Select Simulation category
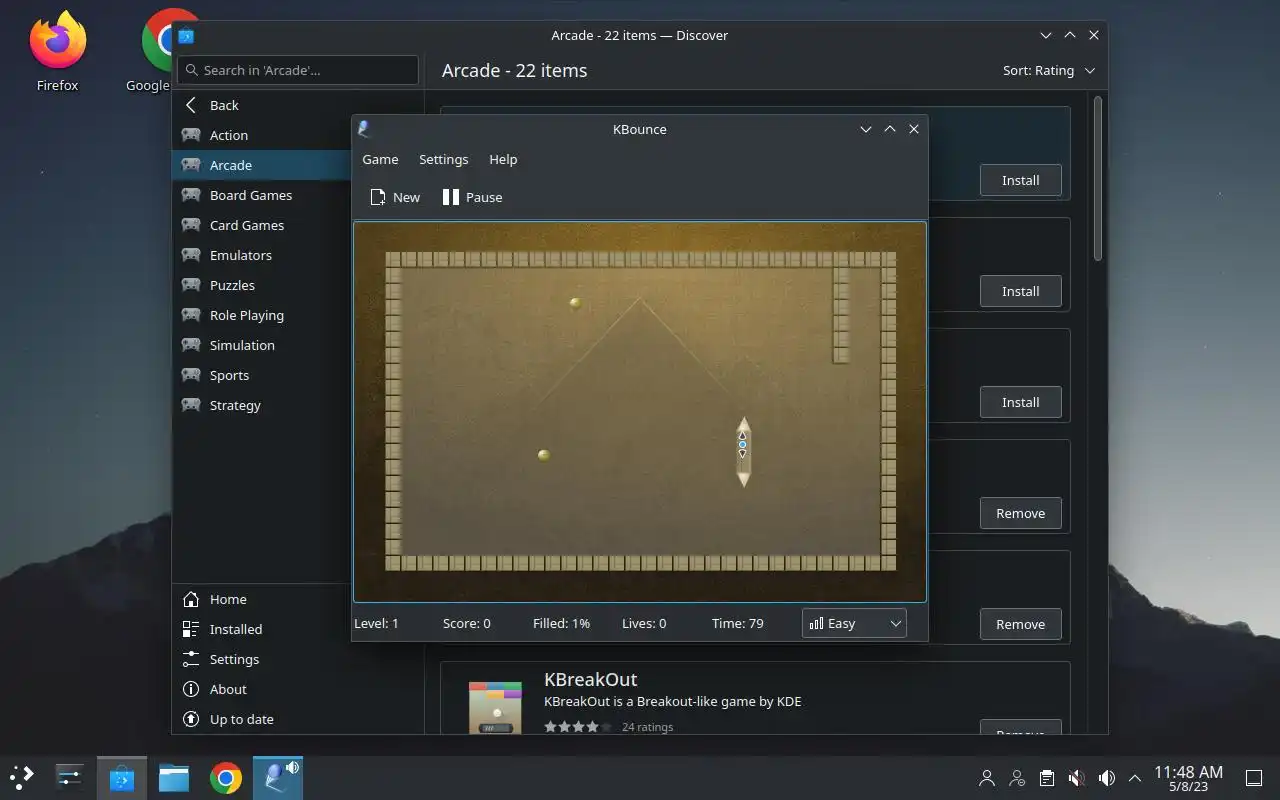1280x800 pixels. pyautogui.click(x=263, y=345)
